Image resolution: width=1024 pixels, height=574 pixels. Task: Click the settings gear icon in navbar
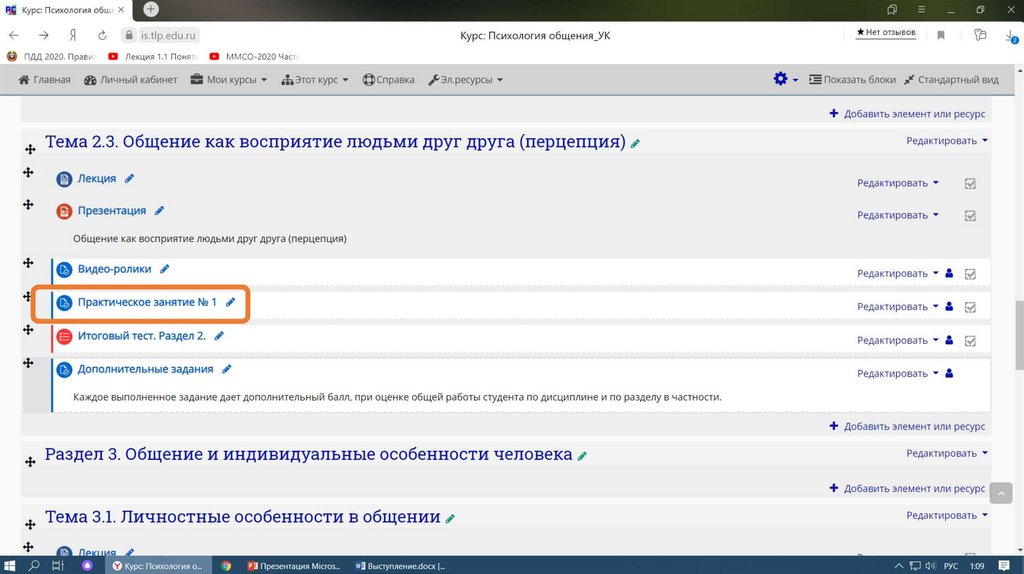click(x=781, y=80)
